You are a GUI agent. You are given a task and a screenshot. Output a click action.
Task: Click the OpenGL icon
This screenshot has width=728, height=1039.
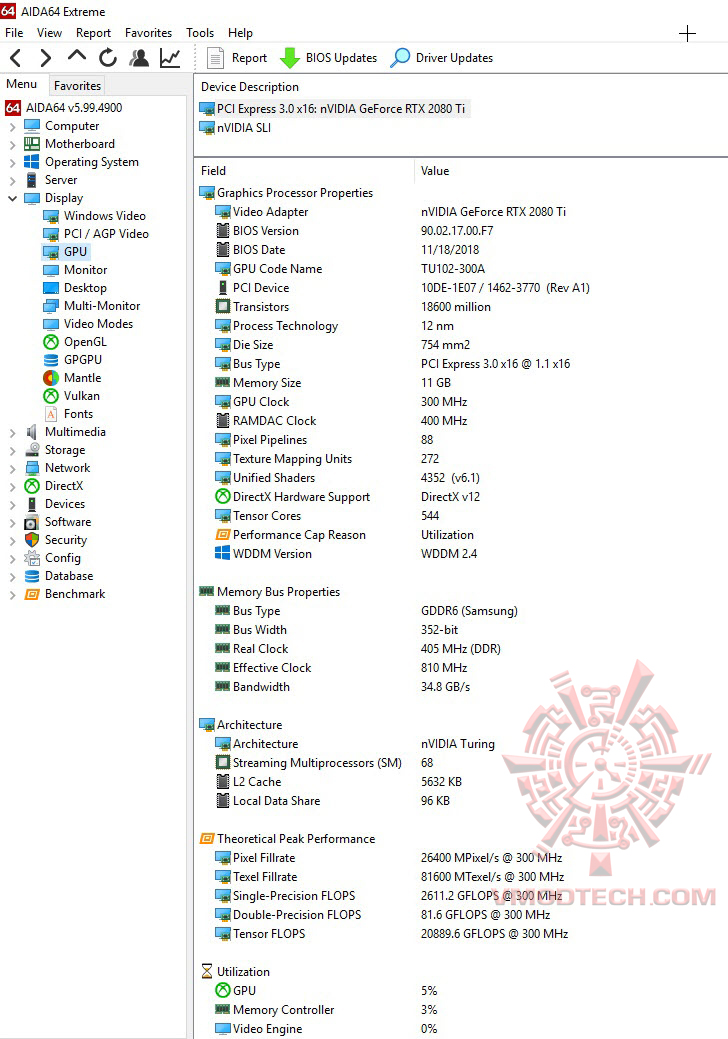point(51,342)
